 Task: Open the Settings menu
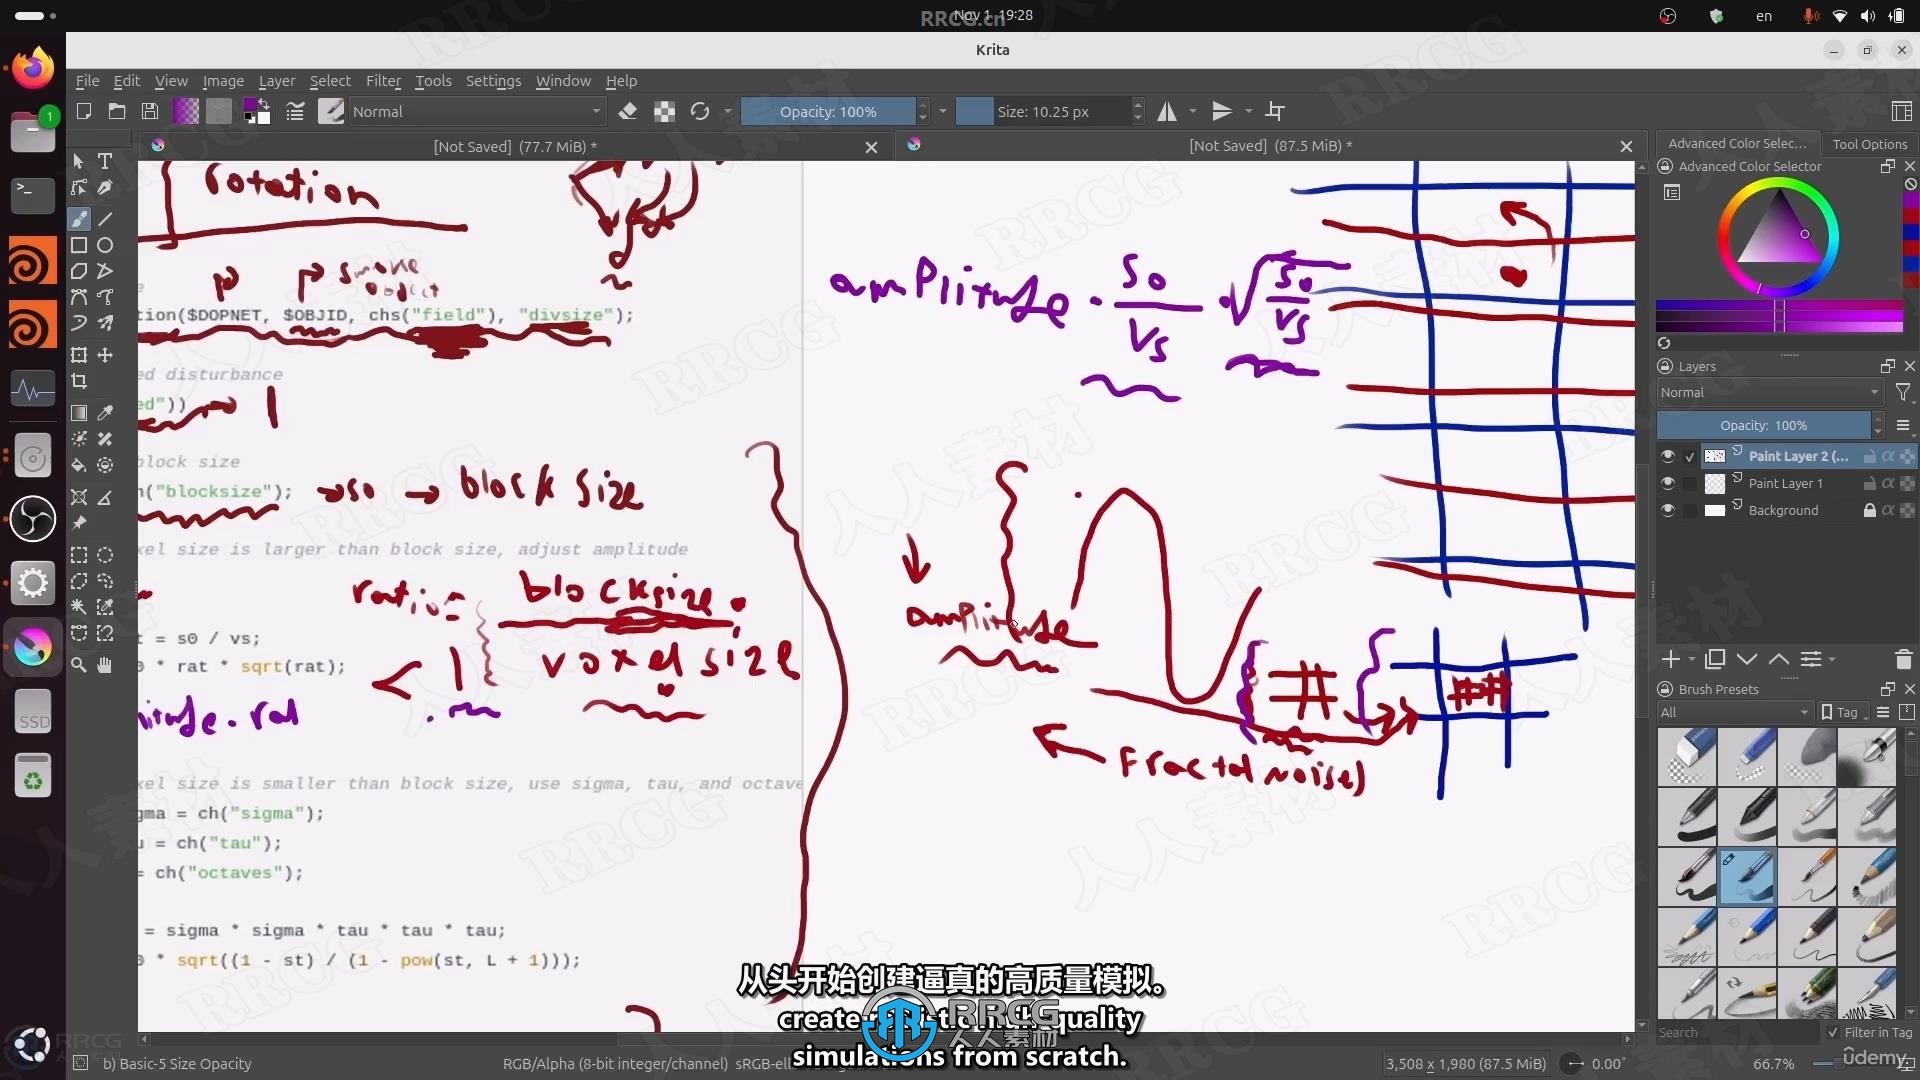coord(493,81)
